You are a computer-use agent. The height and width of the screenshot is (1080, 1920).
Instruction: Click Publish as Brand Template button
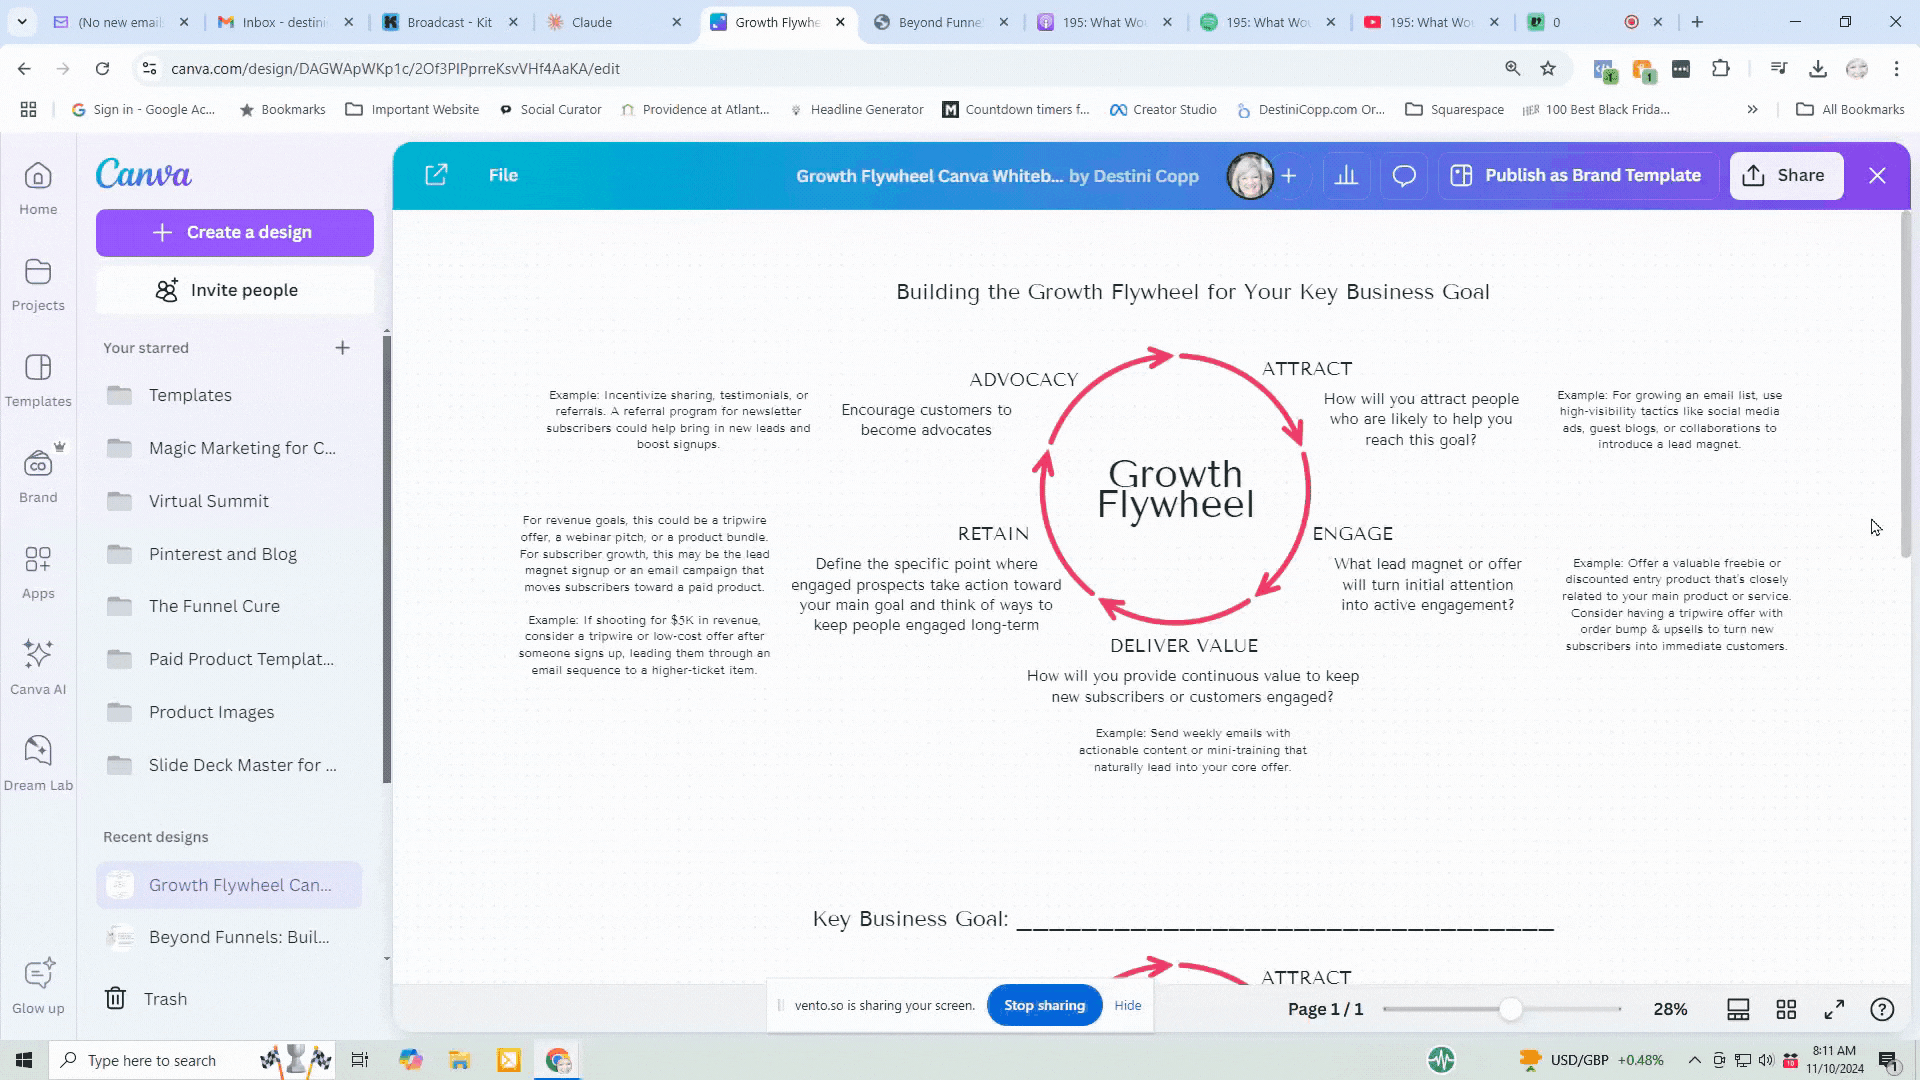pos(1578,175)
